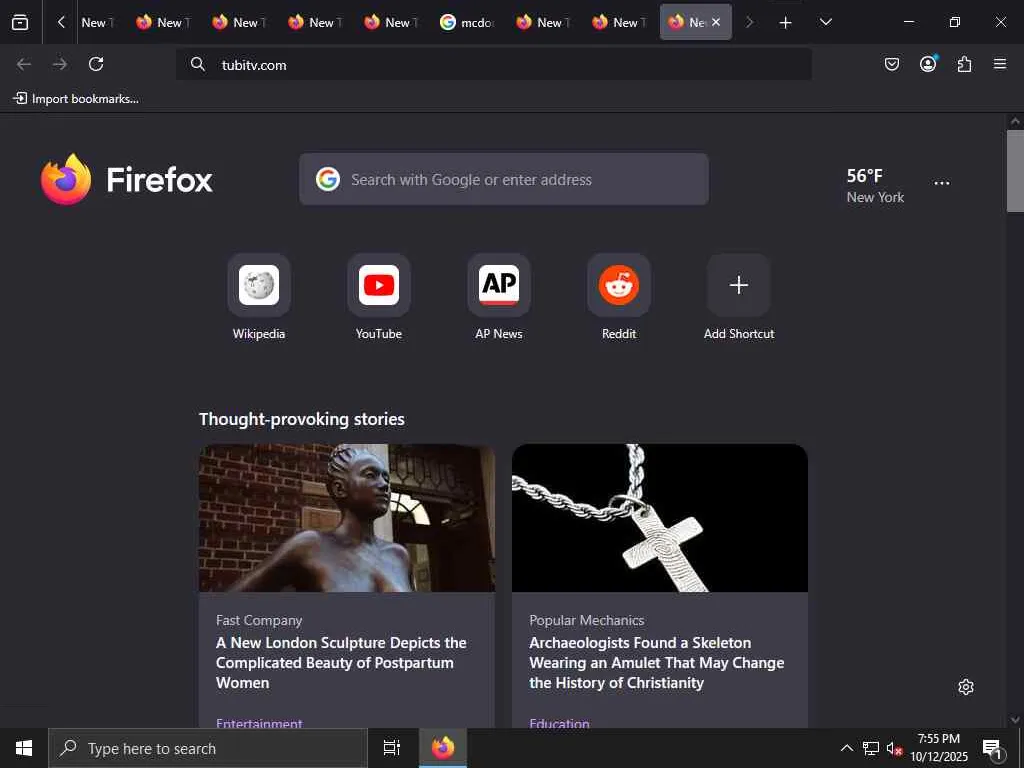Open the cross amulet story thumbnail
The height and width of the screenshot is (768, 1024).
[660, 518]
